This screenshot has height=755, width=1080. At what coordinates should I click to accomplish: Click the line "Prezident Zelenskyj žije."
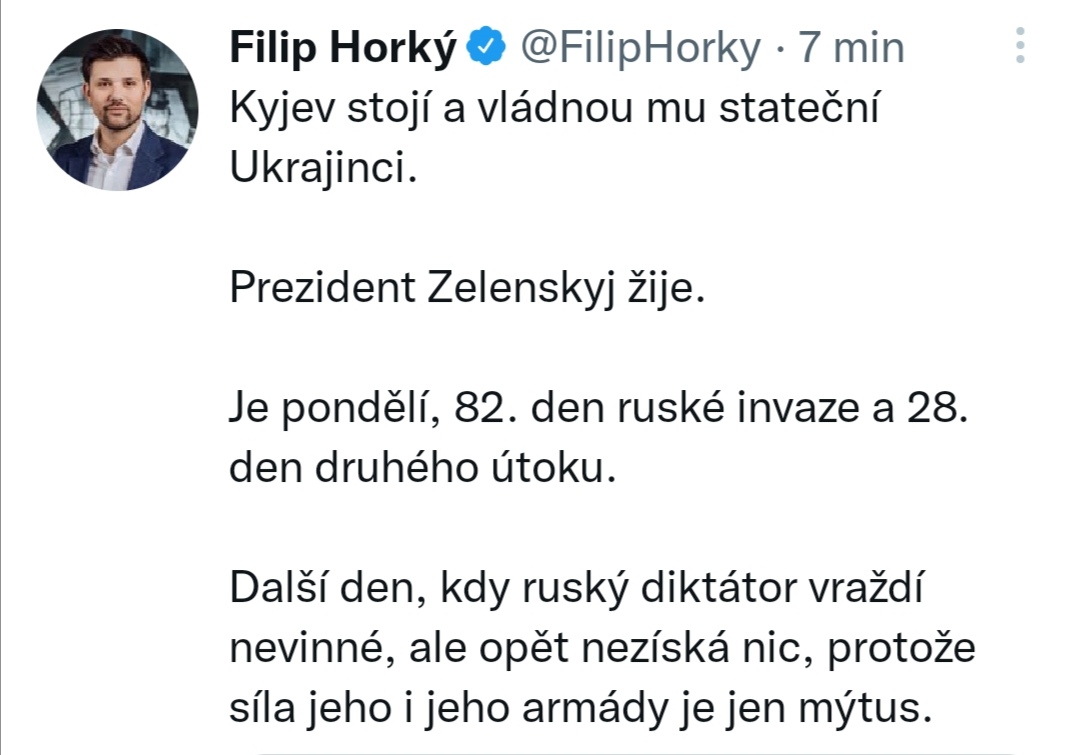468,289
